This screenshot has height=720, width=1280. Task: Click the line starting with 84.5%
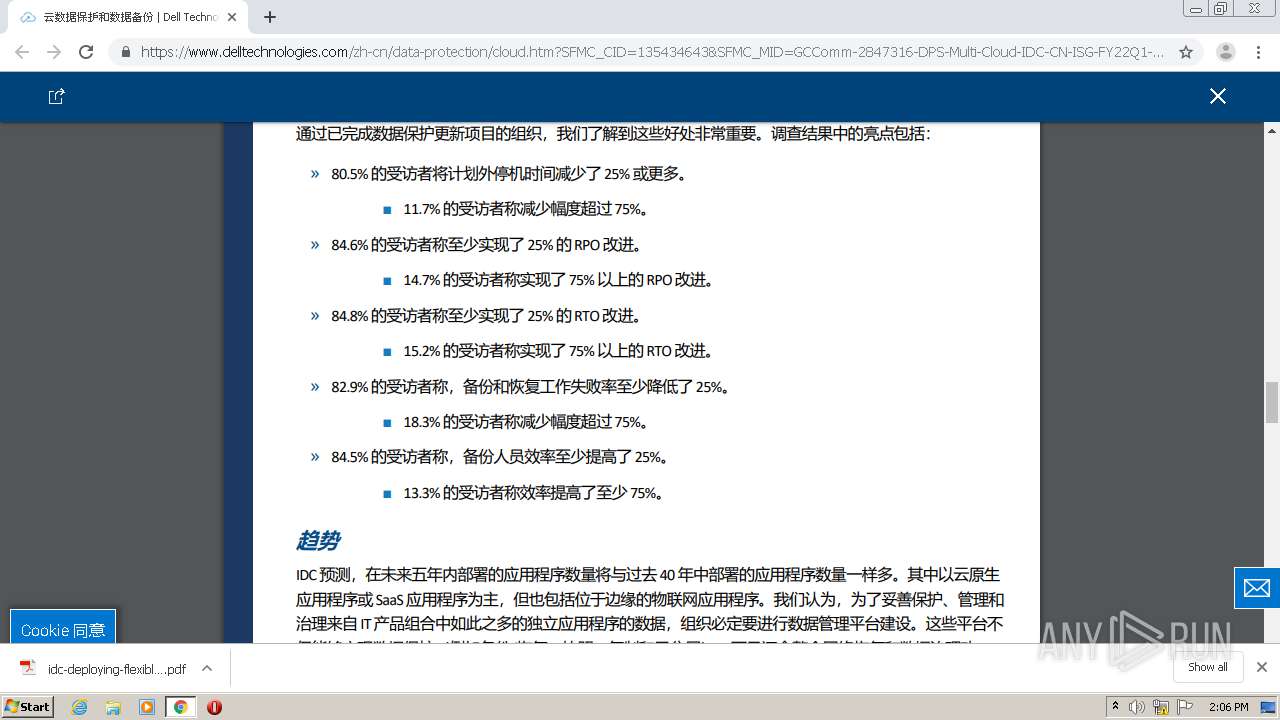click(x=500, y=457)
